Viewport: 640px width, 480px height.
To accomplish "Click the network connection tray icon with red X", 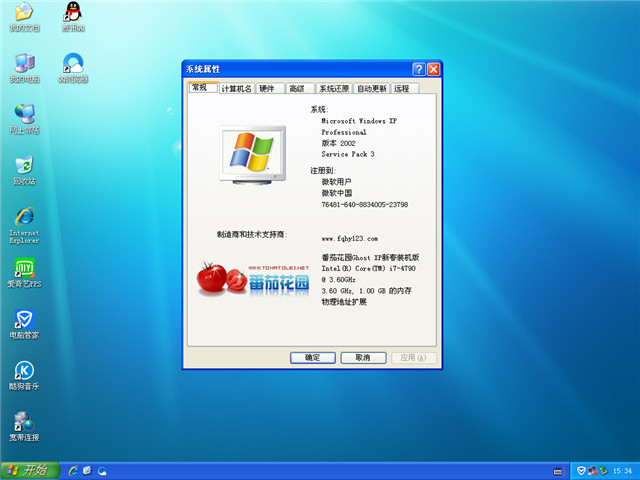I will [592, 471].
